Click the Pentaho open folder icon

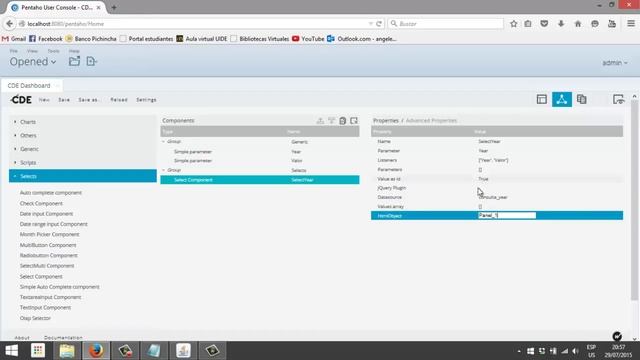[74, 61]
